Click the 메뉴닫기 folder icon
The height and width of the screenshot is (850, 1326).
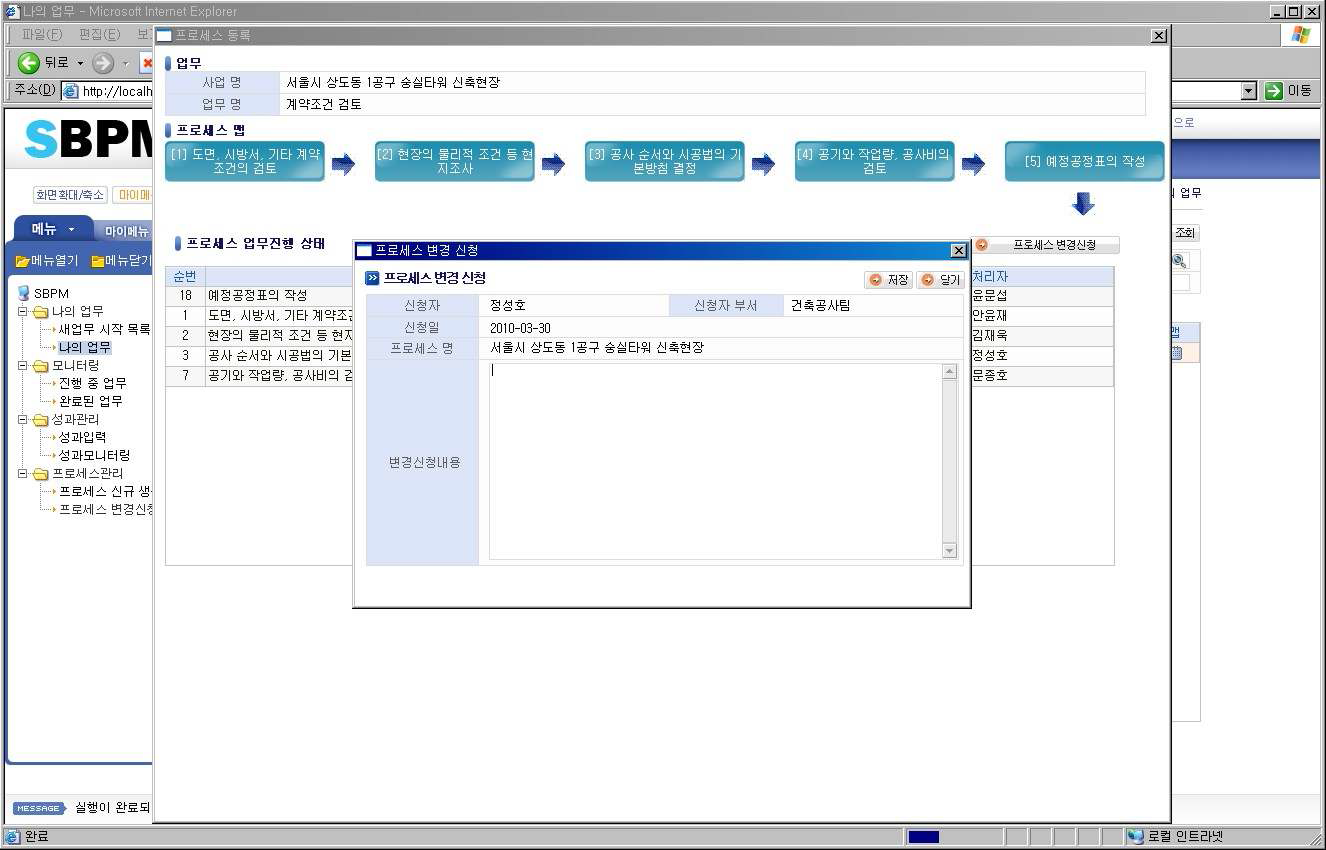pos(98,261)
